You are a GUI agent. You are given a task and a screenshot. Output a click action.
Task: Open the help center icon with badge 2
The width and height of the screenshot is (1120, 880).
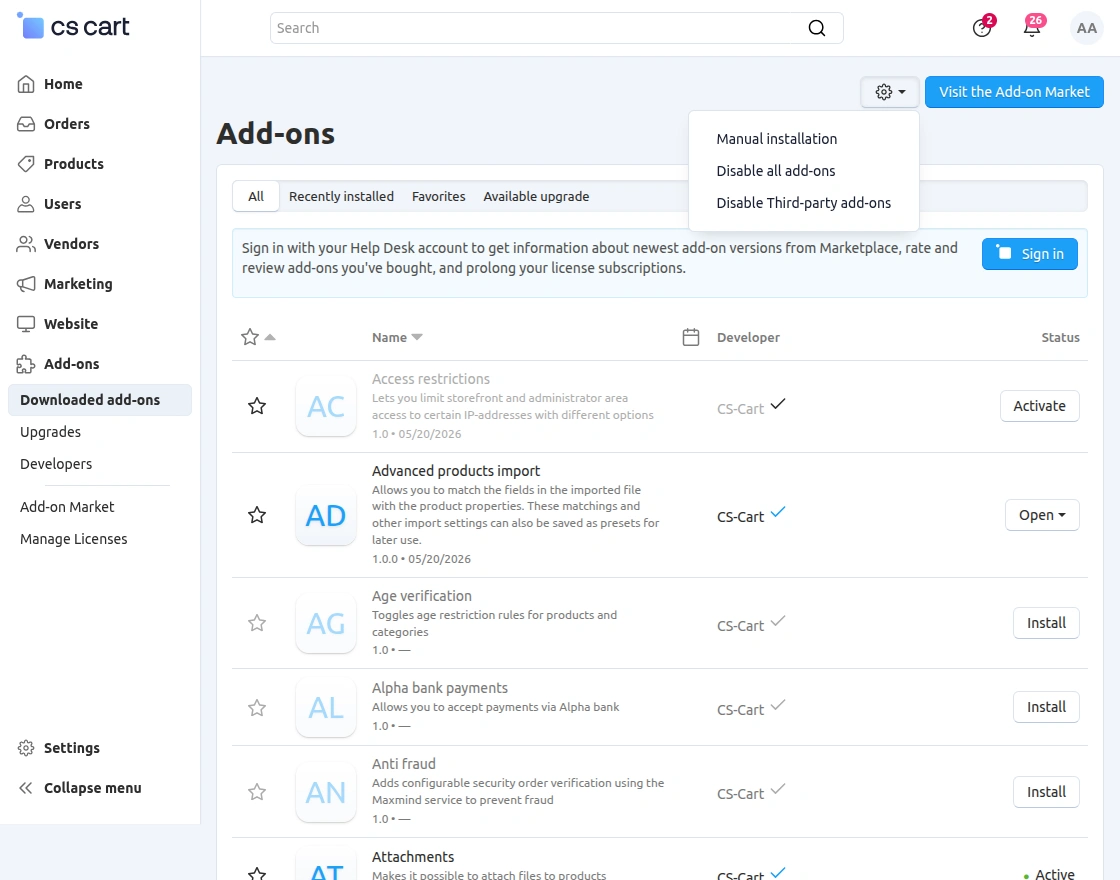click(982, 28)
